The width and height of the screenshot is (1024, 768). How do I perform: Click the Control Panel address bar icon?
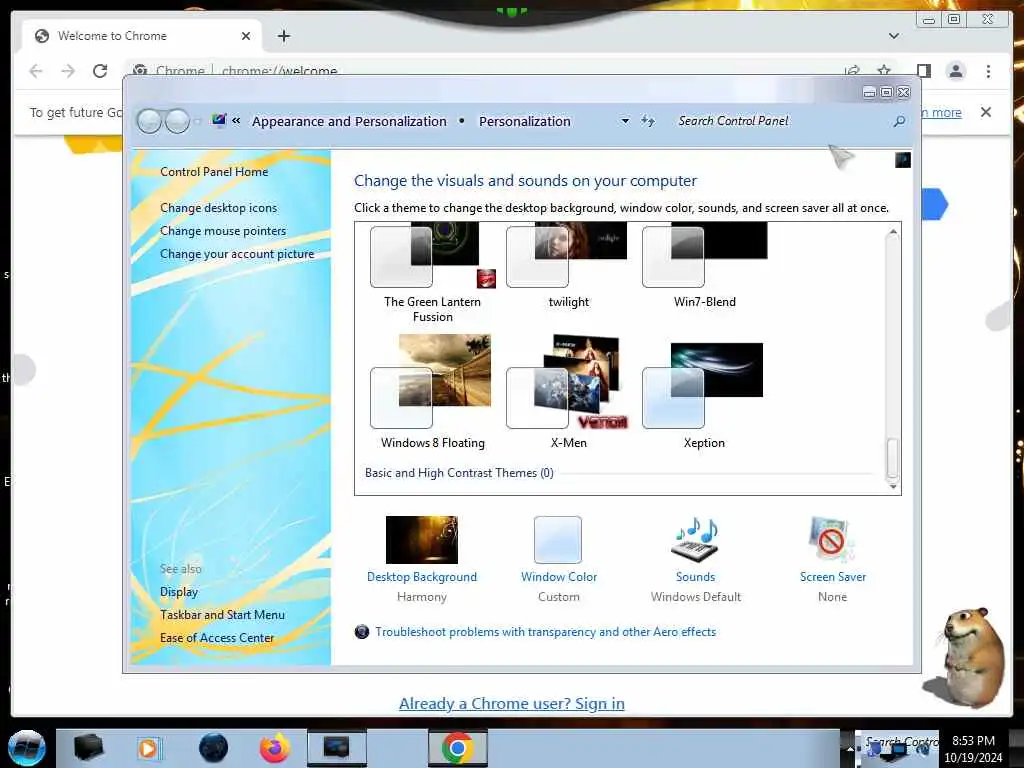pyautogui.click(x=219, y=120)
